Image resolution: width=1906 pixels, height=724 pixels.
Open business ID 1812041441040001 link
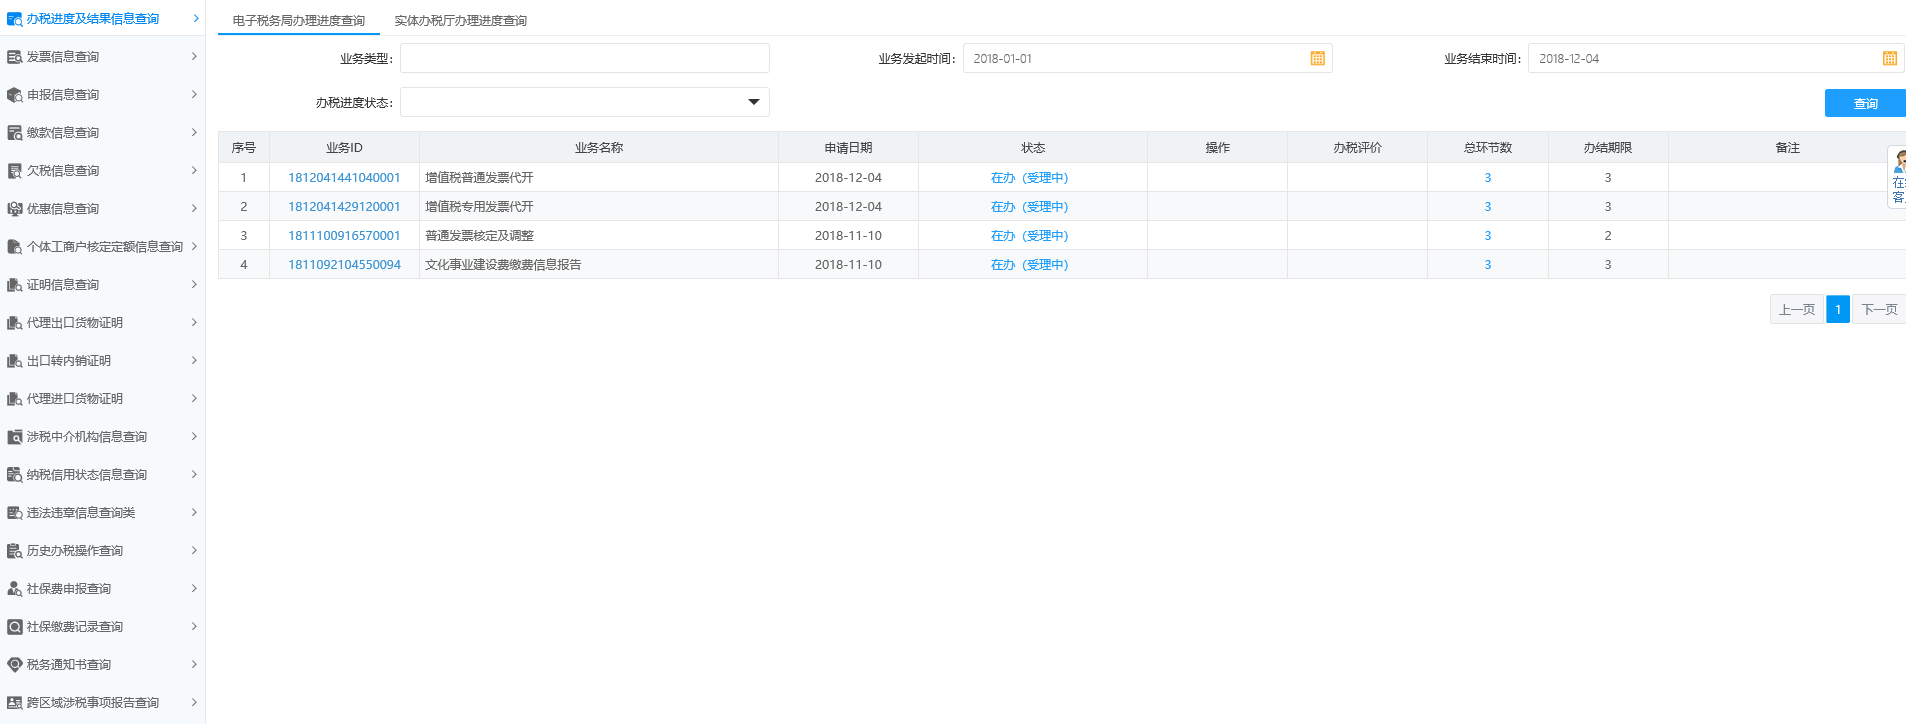click(344, 178)
